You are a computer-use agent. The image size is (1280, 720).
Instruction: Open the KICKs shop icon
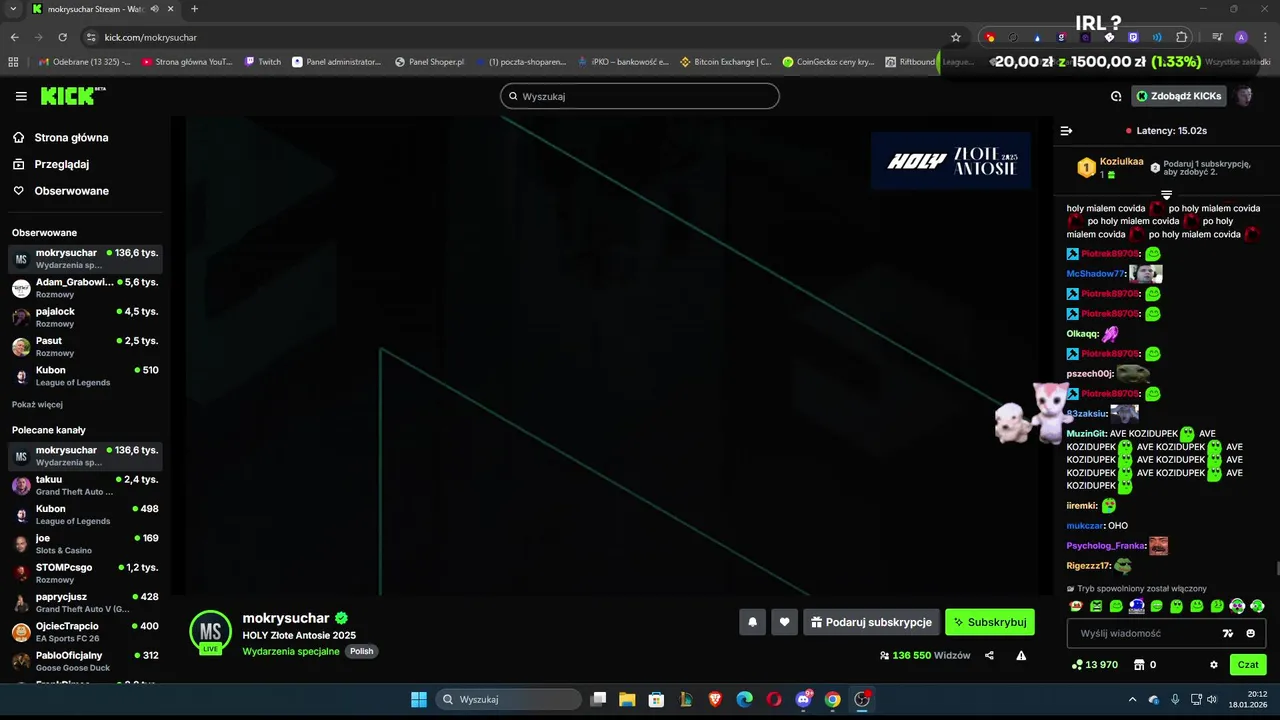(x=1138, y=665)
